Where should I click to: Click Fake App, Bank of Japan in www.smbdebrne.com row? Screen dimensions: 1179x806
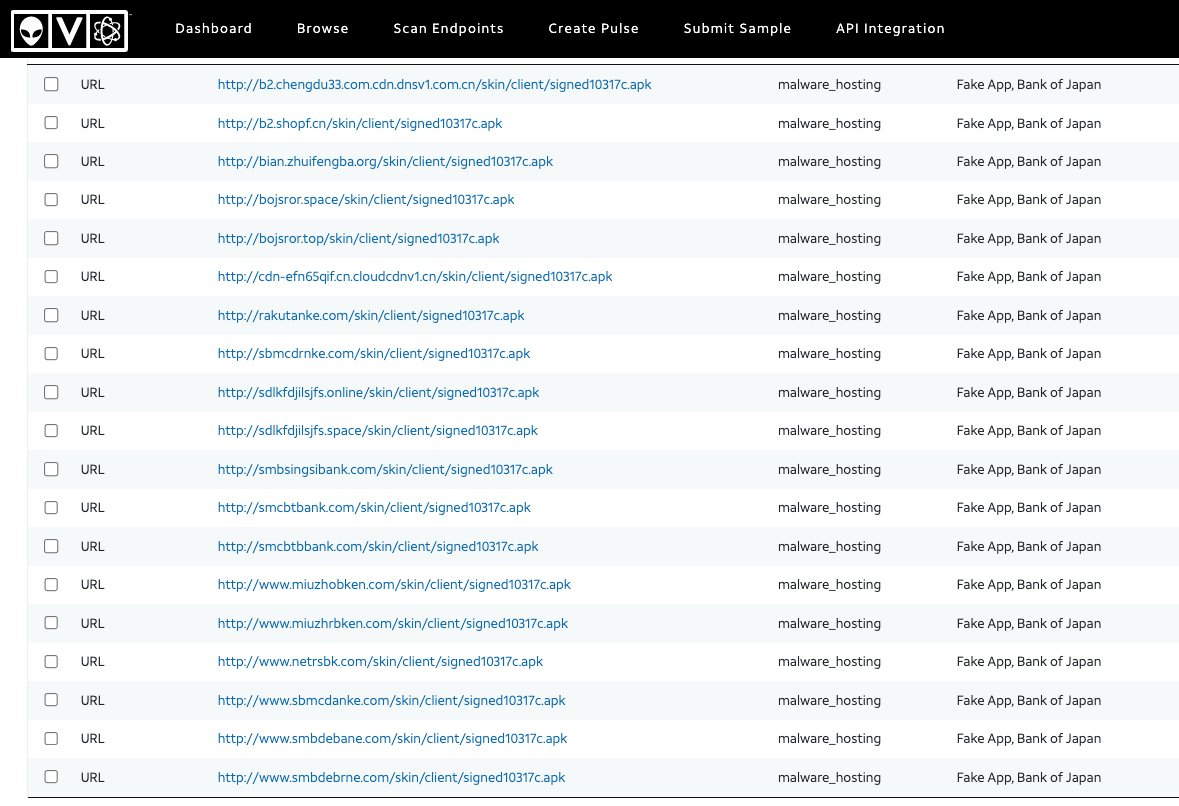tap(1029, 778)
